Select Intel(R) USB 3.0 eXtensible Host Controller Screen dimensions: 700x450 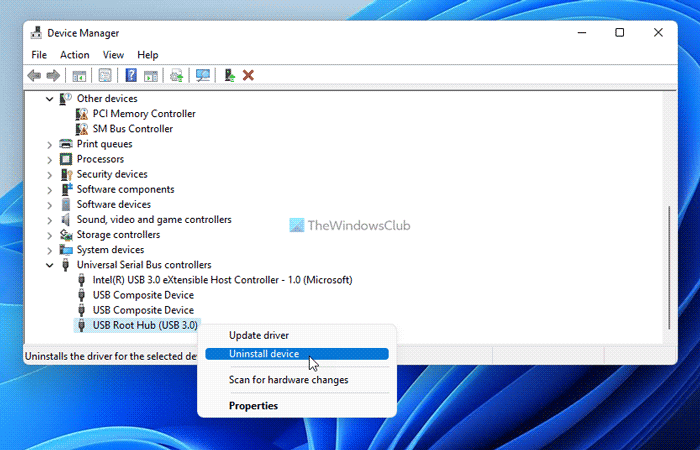222,280
